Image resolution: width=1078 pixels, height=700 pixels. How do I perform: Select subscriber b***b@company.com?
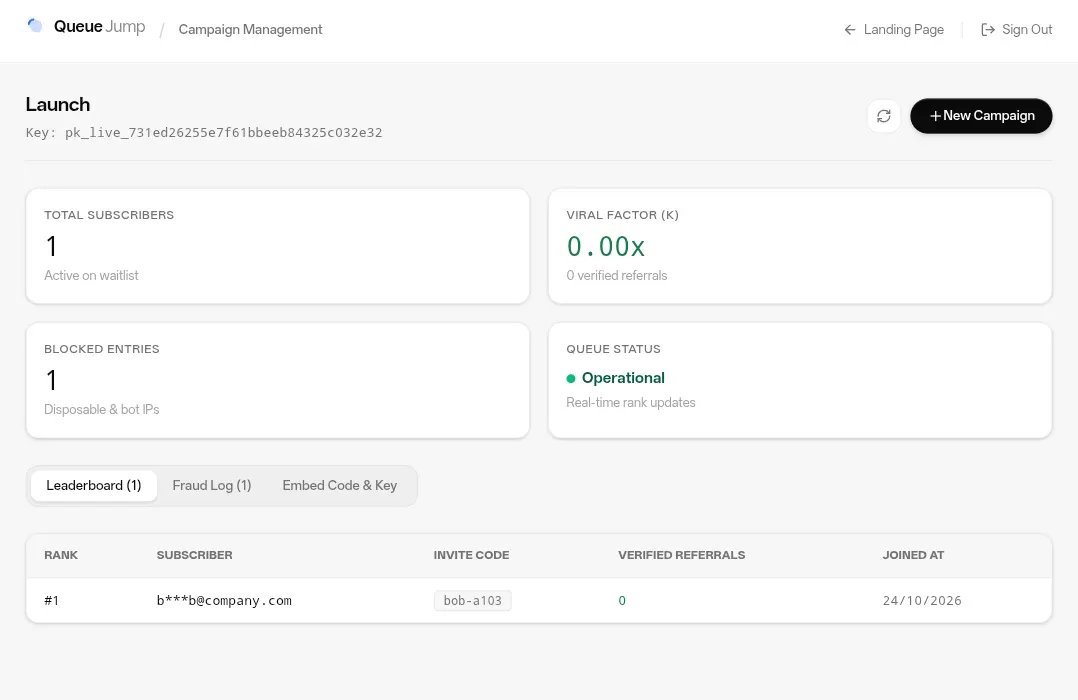point(224,600)
